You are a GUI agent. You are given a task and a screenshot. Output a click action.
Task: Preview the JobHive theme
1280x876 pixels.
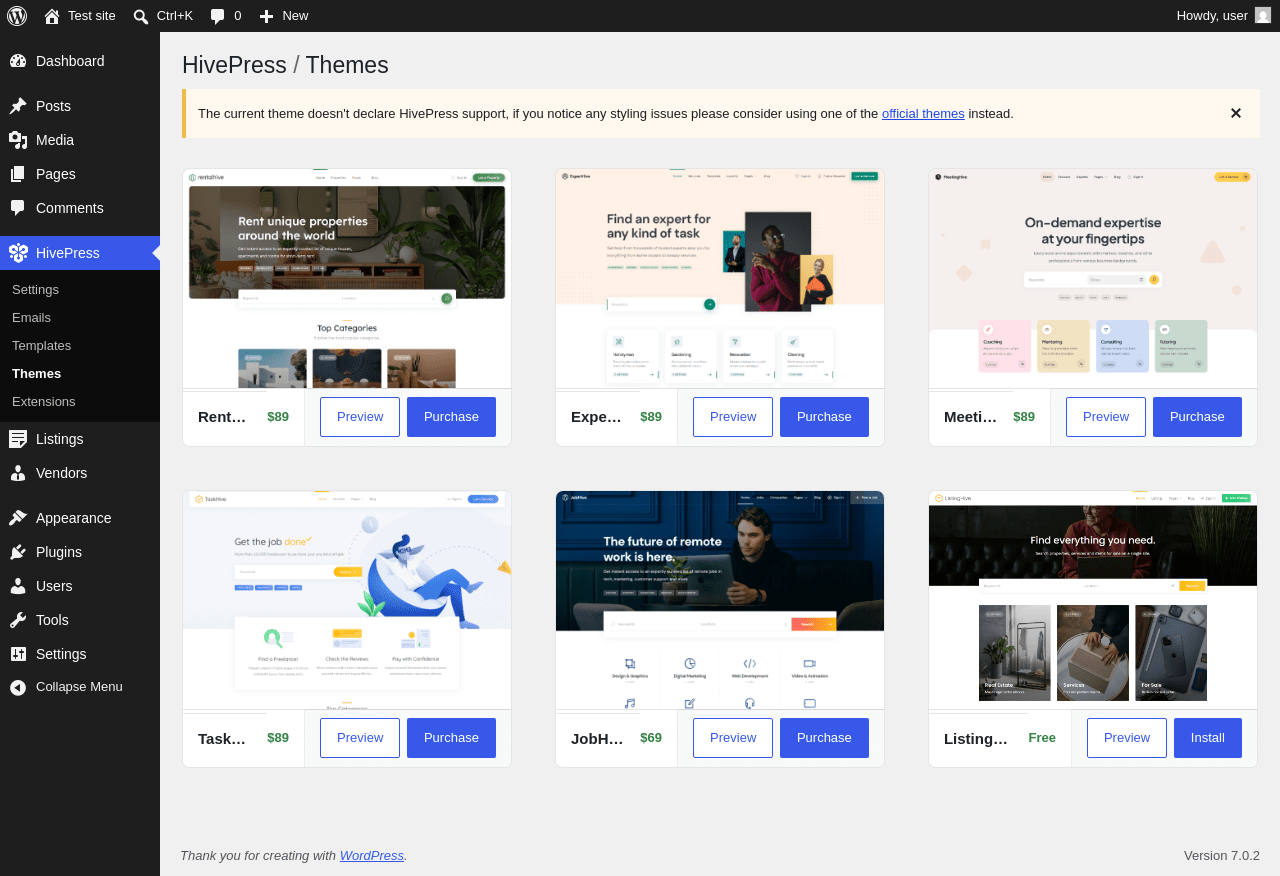733,738
